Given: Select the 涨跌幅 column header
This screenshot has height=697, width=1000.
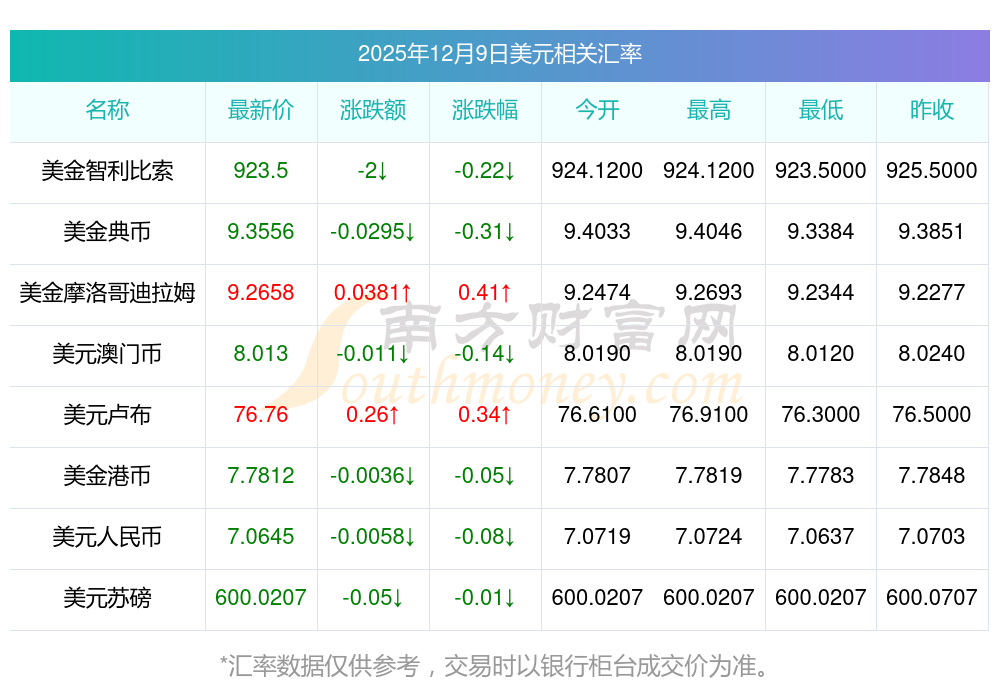Looking at the screenshot, I should (x=485, y=110).
